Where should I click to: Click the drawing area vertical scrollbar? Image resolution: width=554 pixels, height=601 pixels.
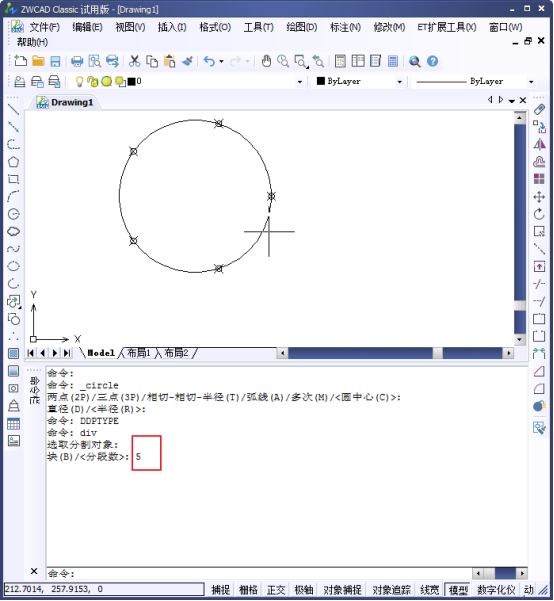tap(519, 228)
